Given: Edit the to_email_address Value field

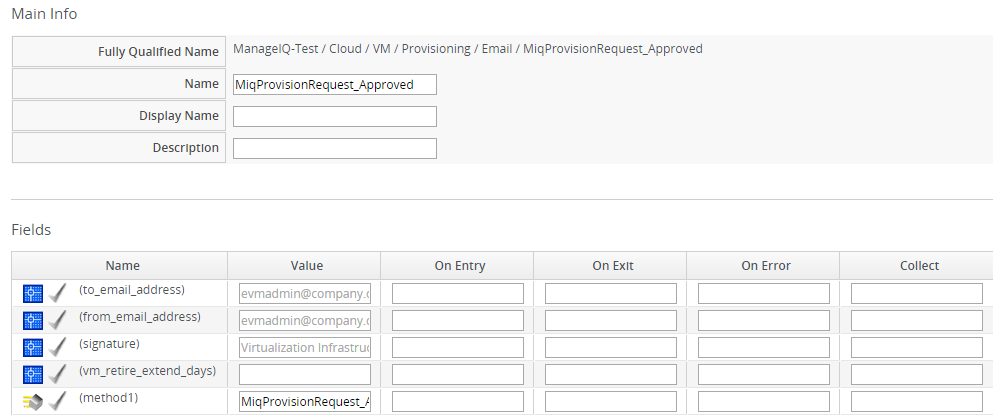Looking at the screenshot, I should [305, 294].
